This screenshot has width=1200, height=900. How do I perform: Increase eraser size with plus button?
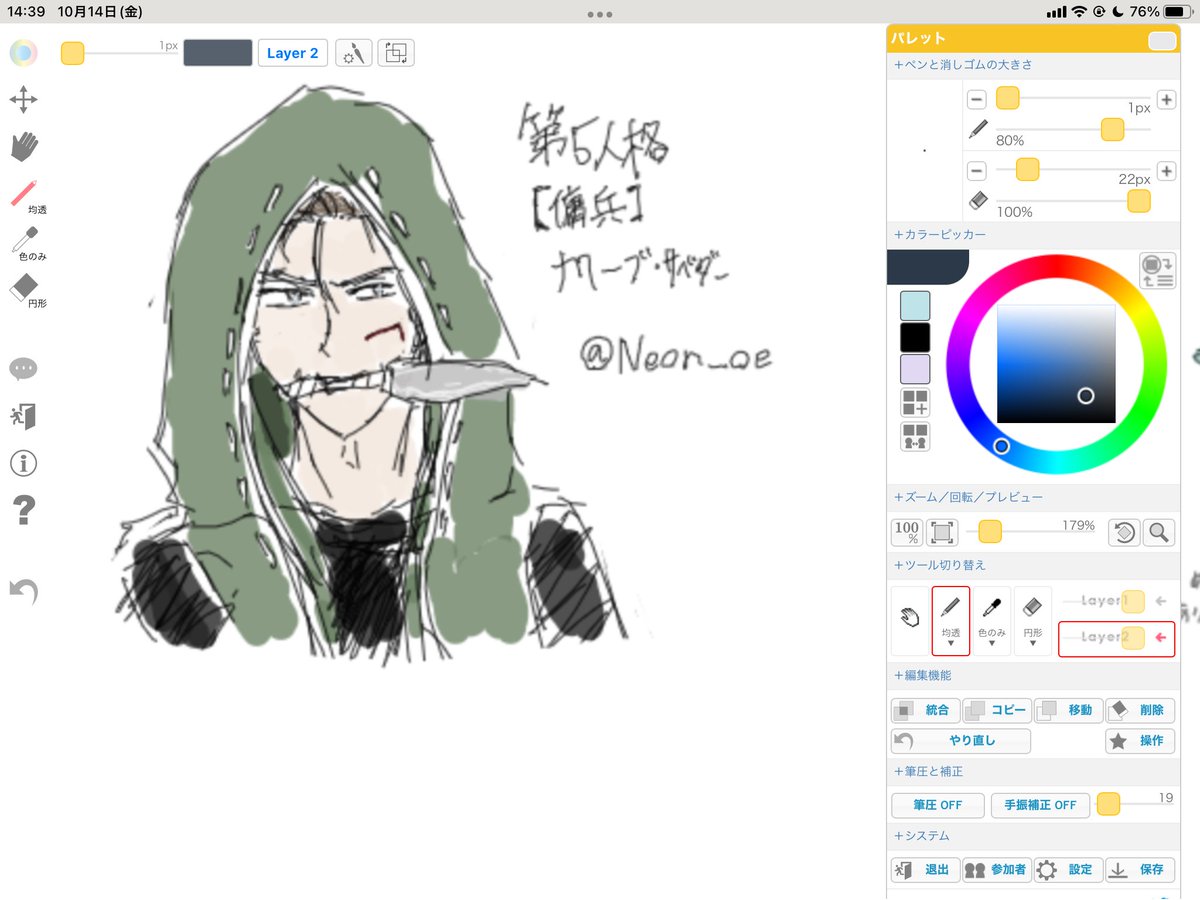pos(1166,170)
